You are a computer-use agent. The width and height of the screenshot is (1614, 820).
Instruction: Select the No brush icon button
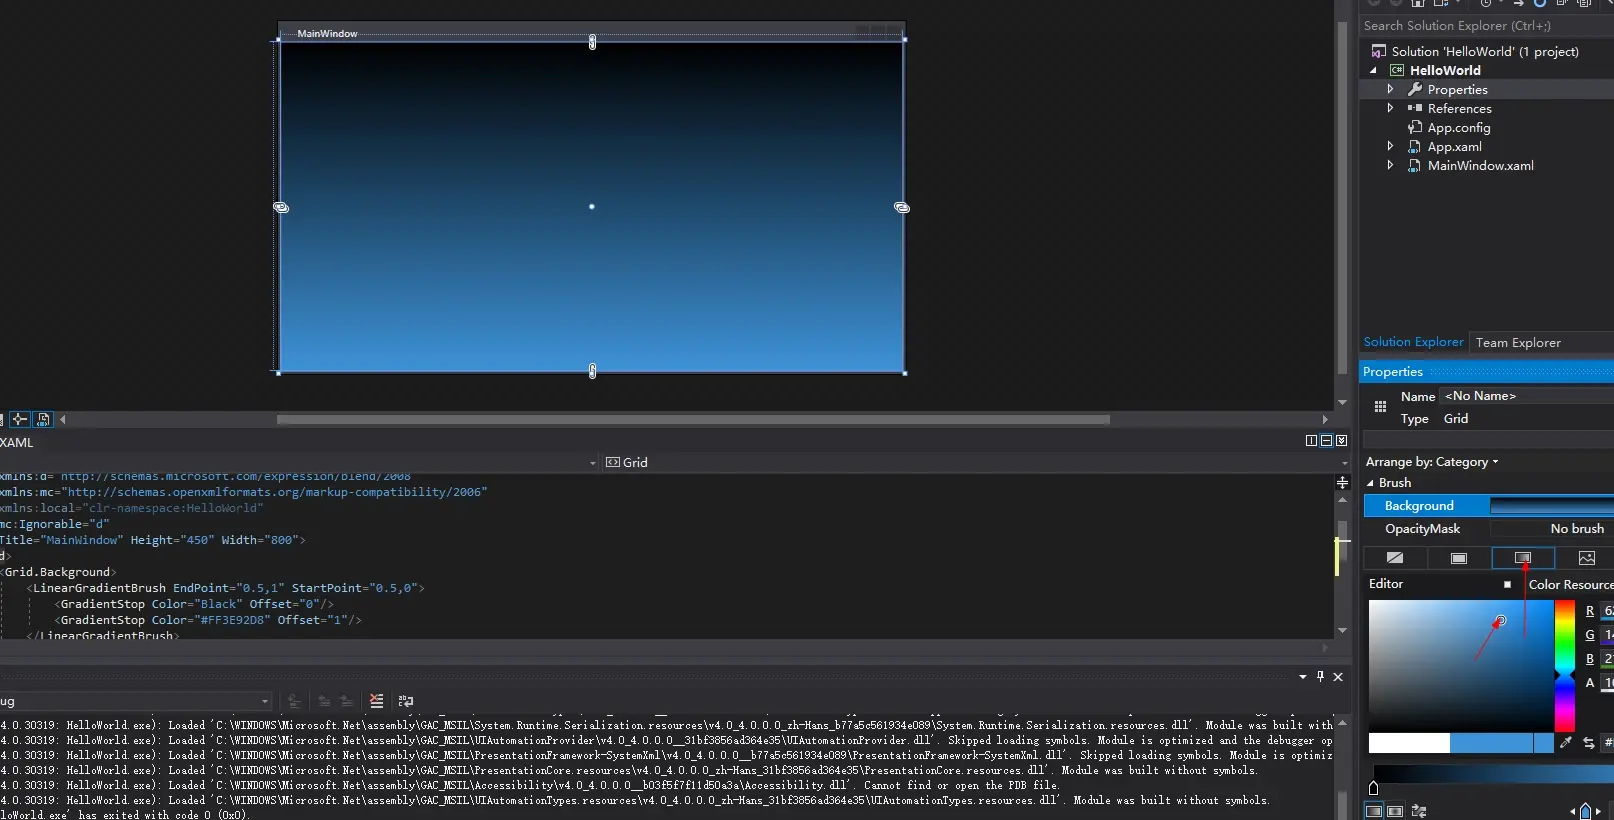click(1395, 558)
